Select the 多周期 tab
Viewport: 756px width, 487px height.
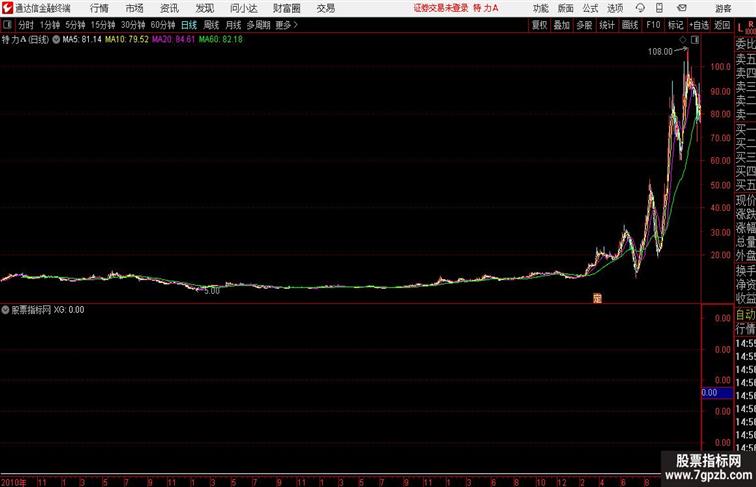[258, 25]
